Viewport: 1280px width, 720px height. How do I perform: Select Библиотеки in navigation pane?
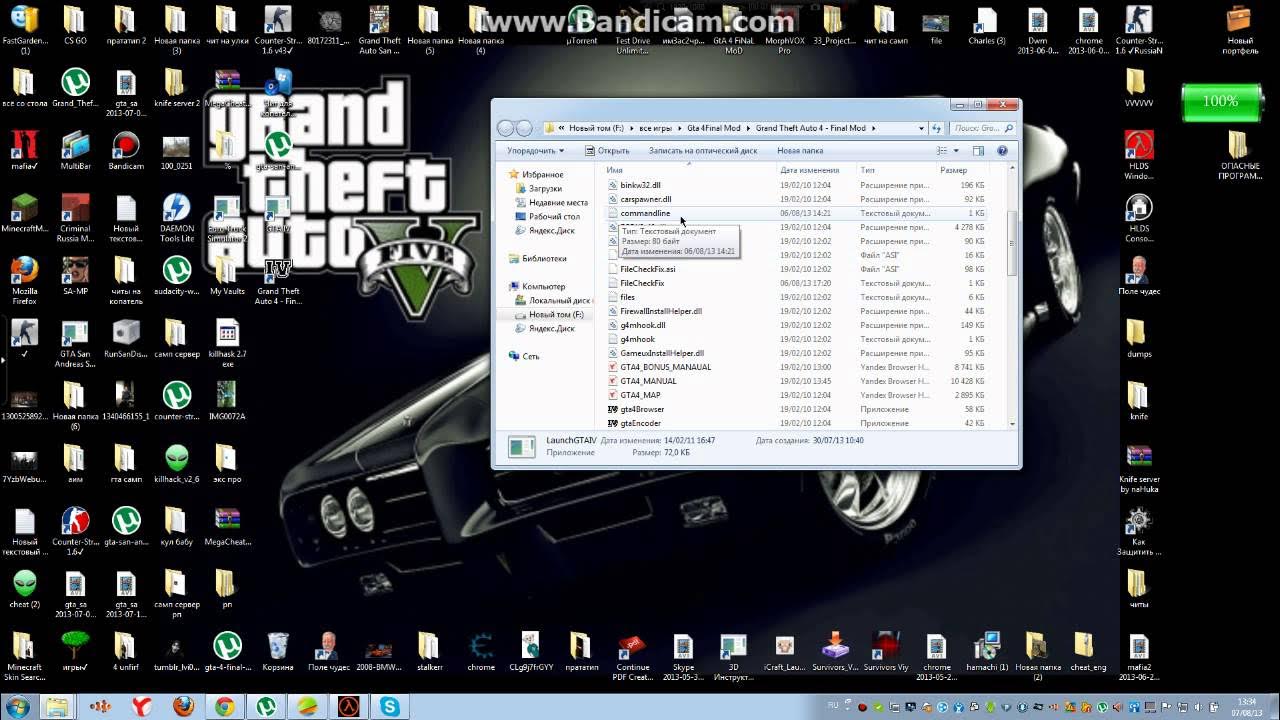click(x=544, y=258)
